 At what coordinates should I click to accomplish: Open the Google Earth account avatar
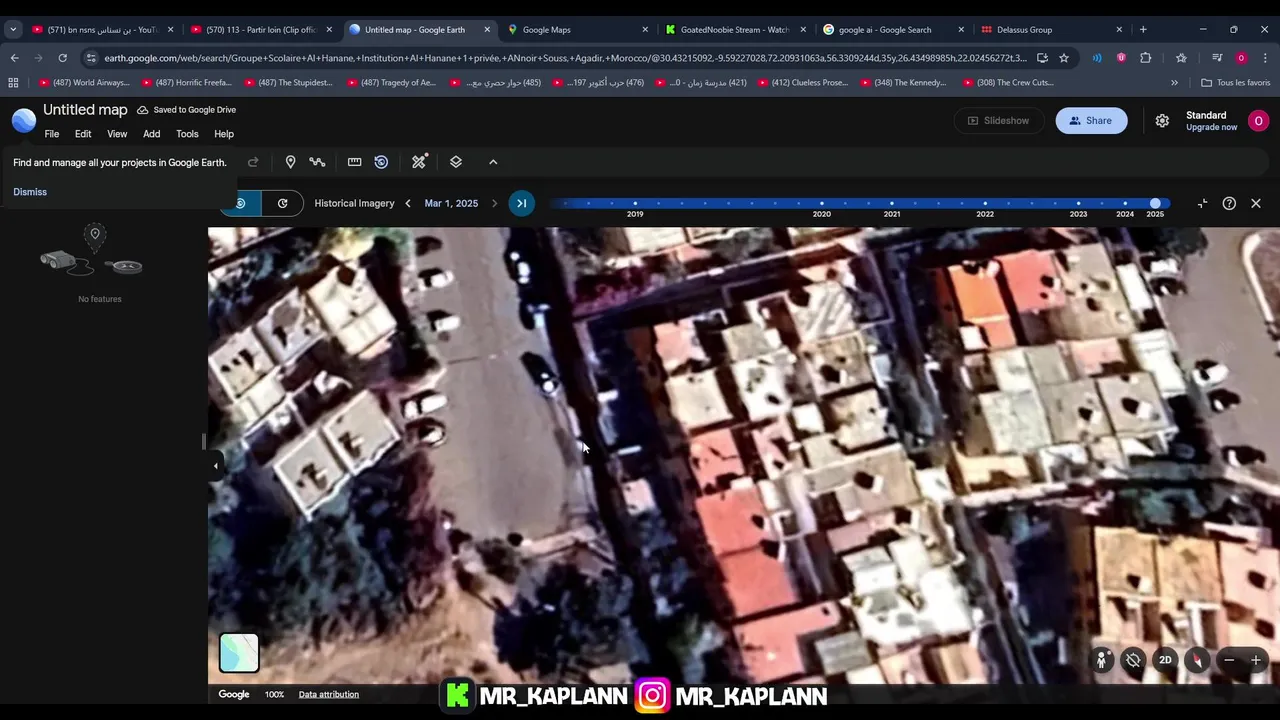[1258, 121]
